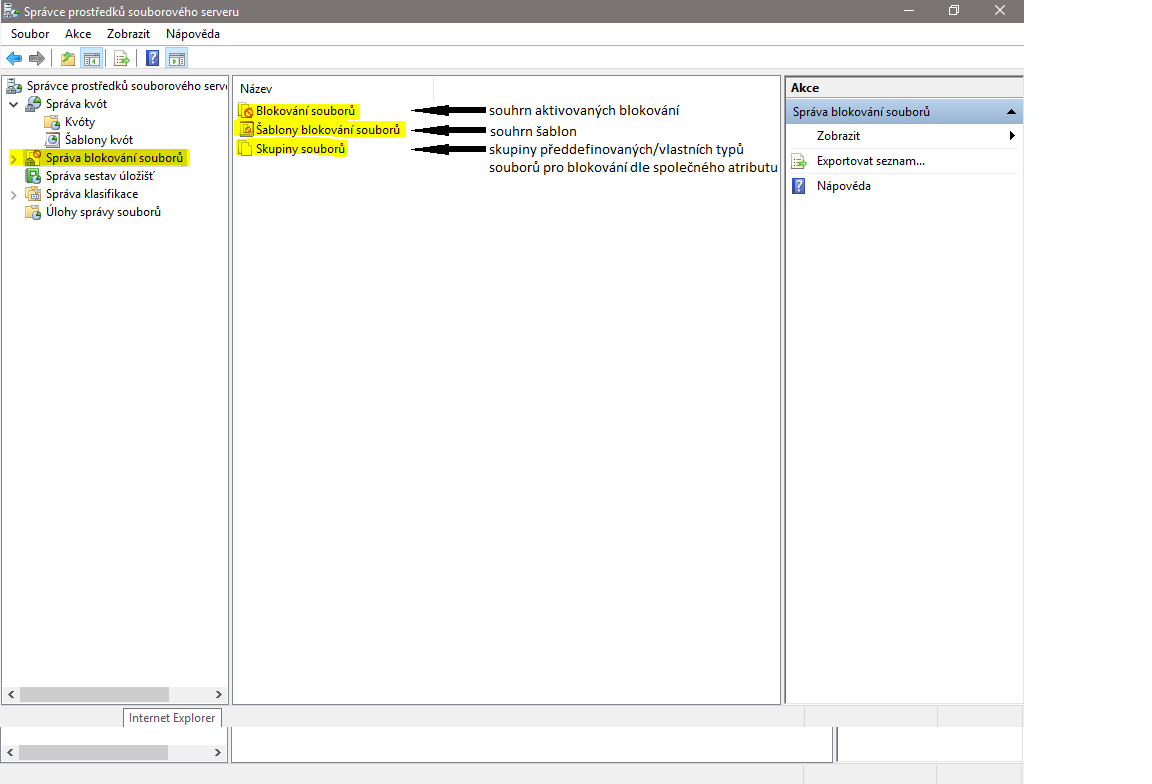Open the Blokování souborů item
This screenshot has height=784, width=1152.
pyautogui.click(x=305, y=111)
